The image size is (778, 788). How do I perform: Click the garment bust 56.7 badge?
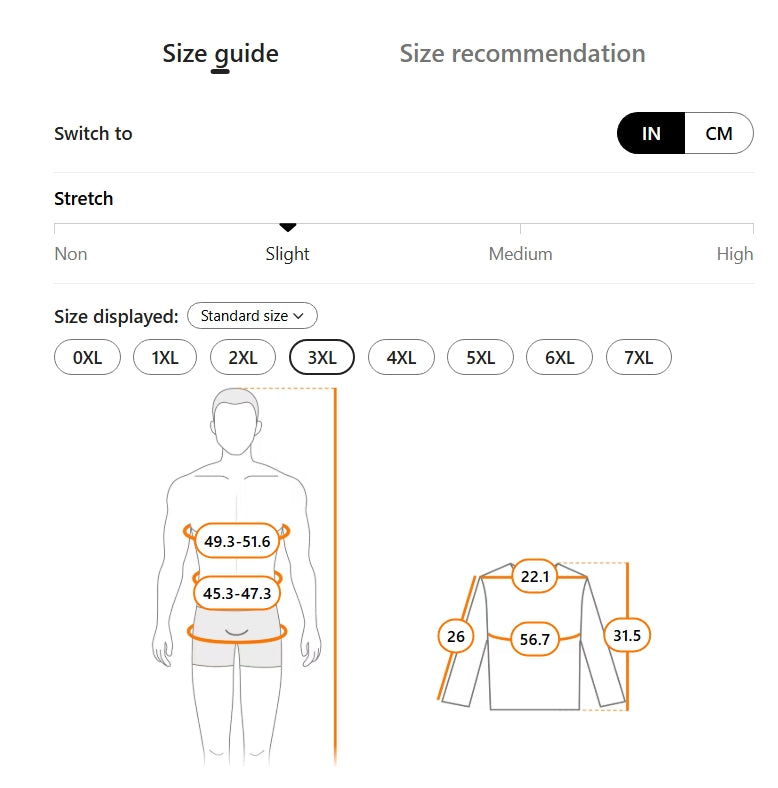point(536,639)
